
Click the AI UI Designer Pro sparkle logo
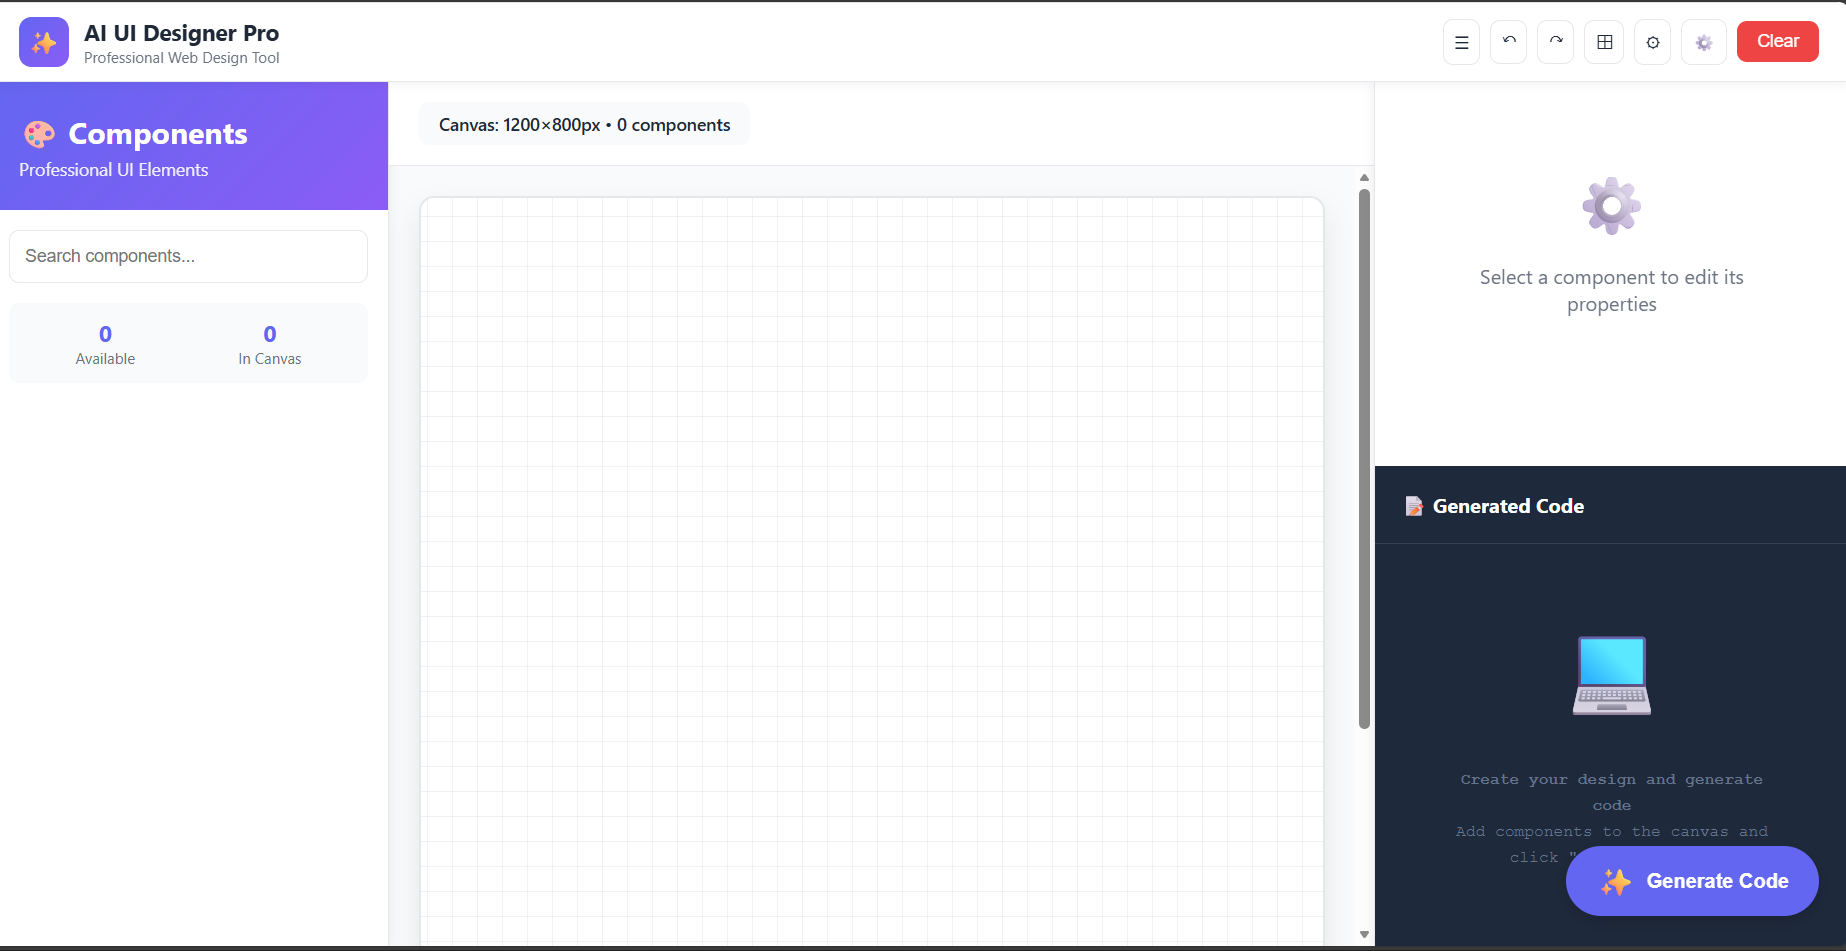tap(44, 42)
